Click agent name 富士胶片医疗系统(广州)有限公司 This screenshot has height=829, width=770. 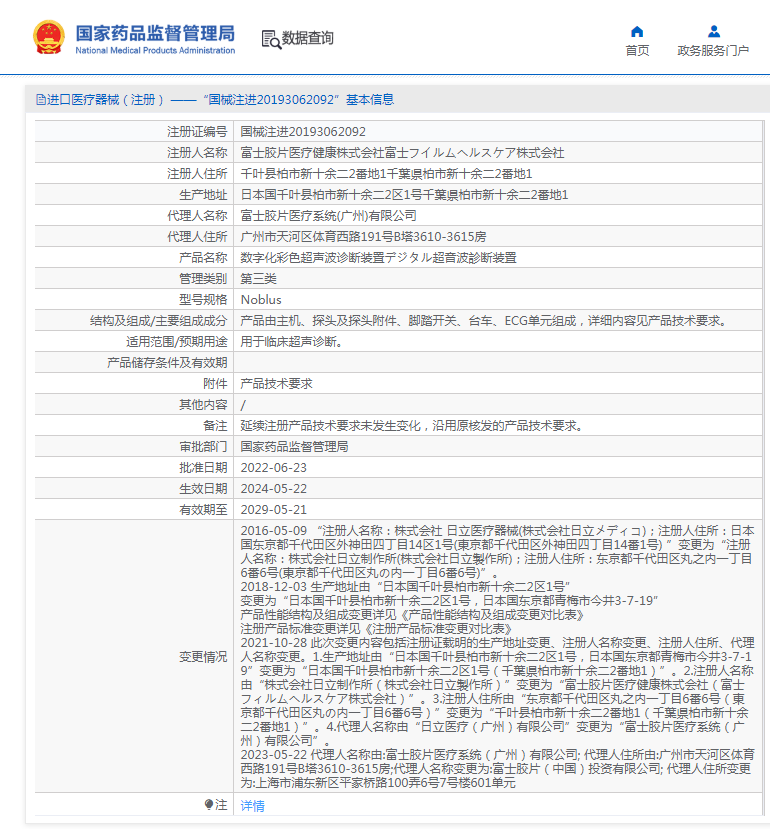[x=328, y=216]
